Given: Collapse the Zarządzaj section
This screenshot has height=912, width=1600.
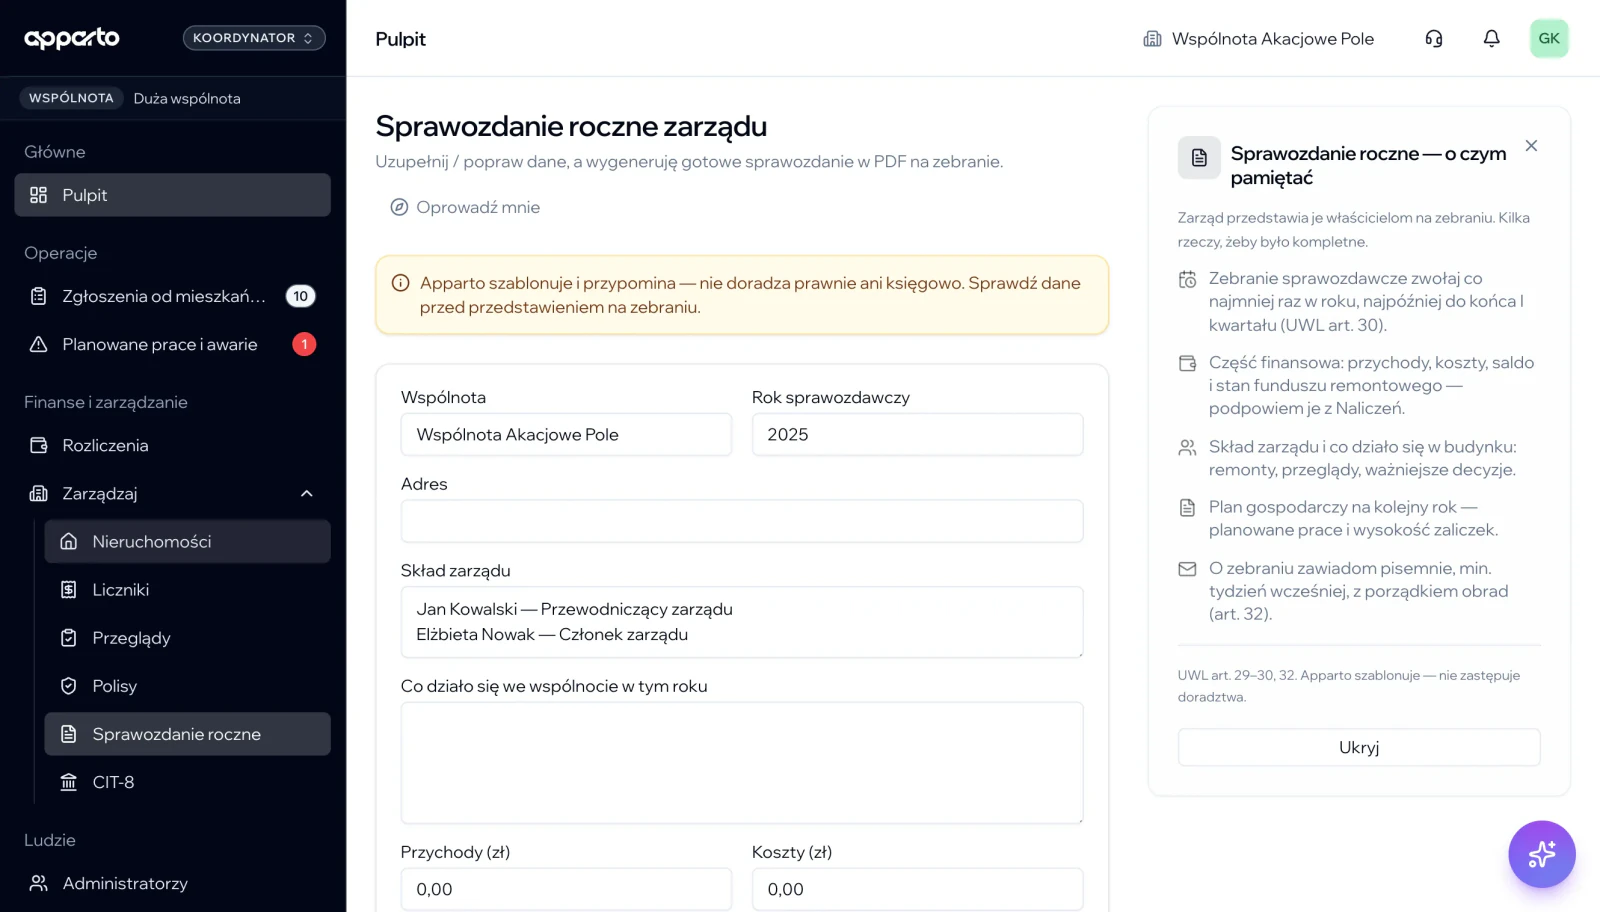Looking at the screenshot, I should (306, 493).
